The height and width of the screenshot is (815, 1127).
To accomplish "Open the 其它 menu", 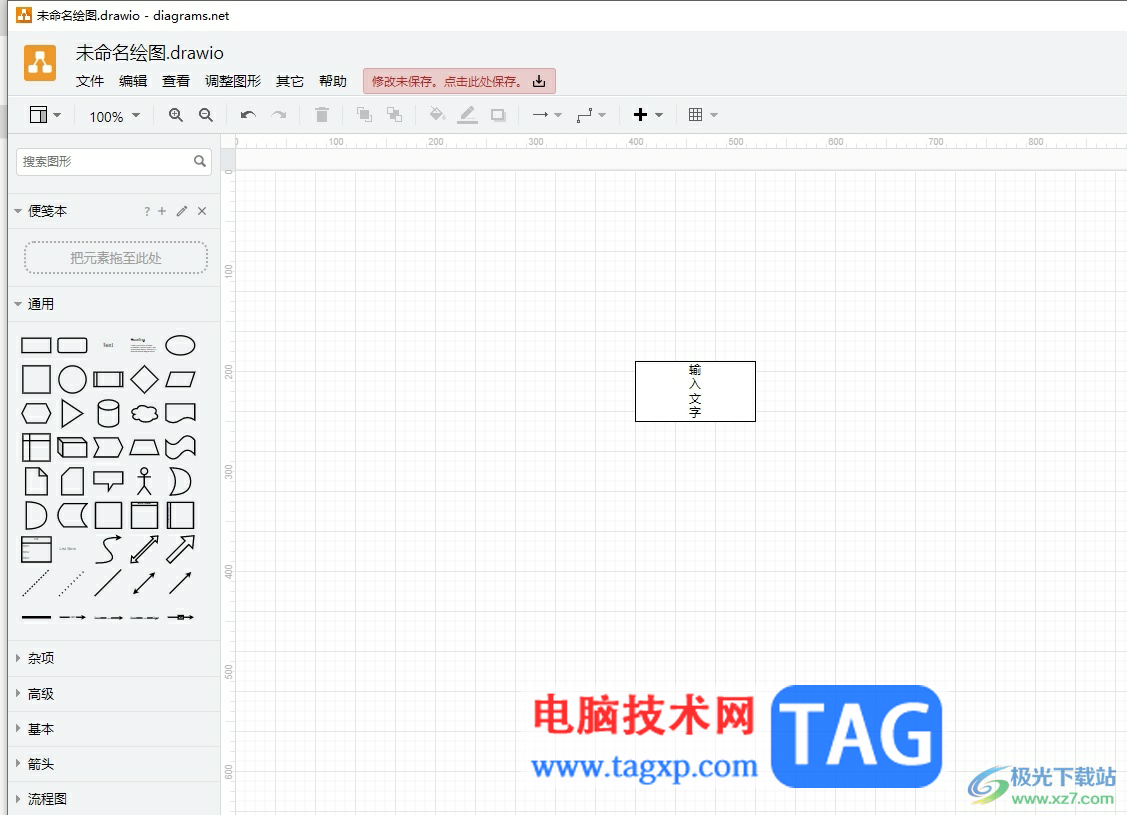I will pos(290,81).
